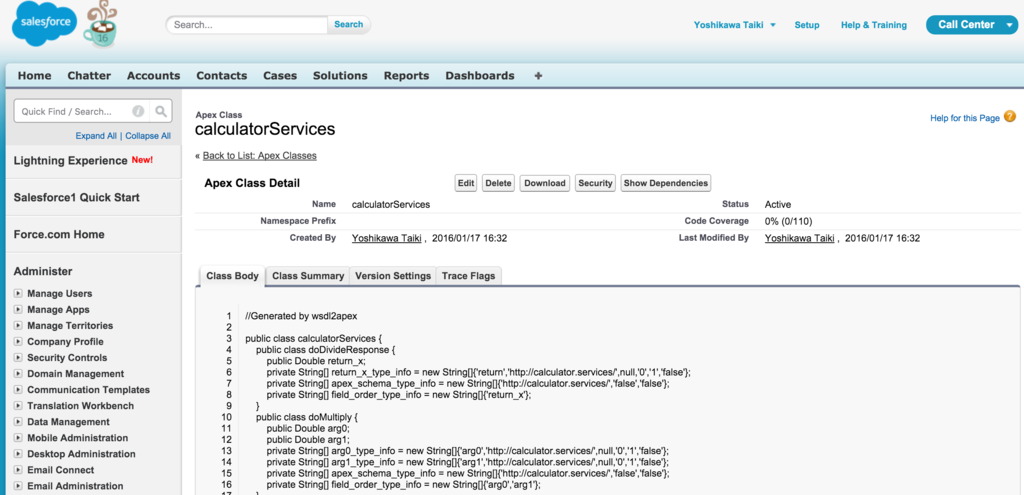Expand Security Controls tree node
Screen dimensions: 1024x495
pos(18,358)
